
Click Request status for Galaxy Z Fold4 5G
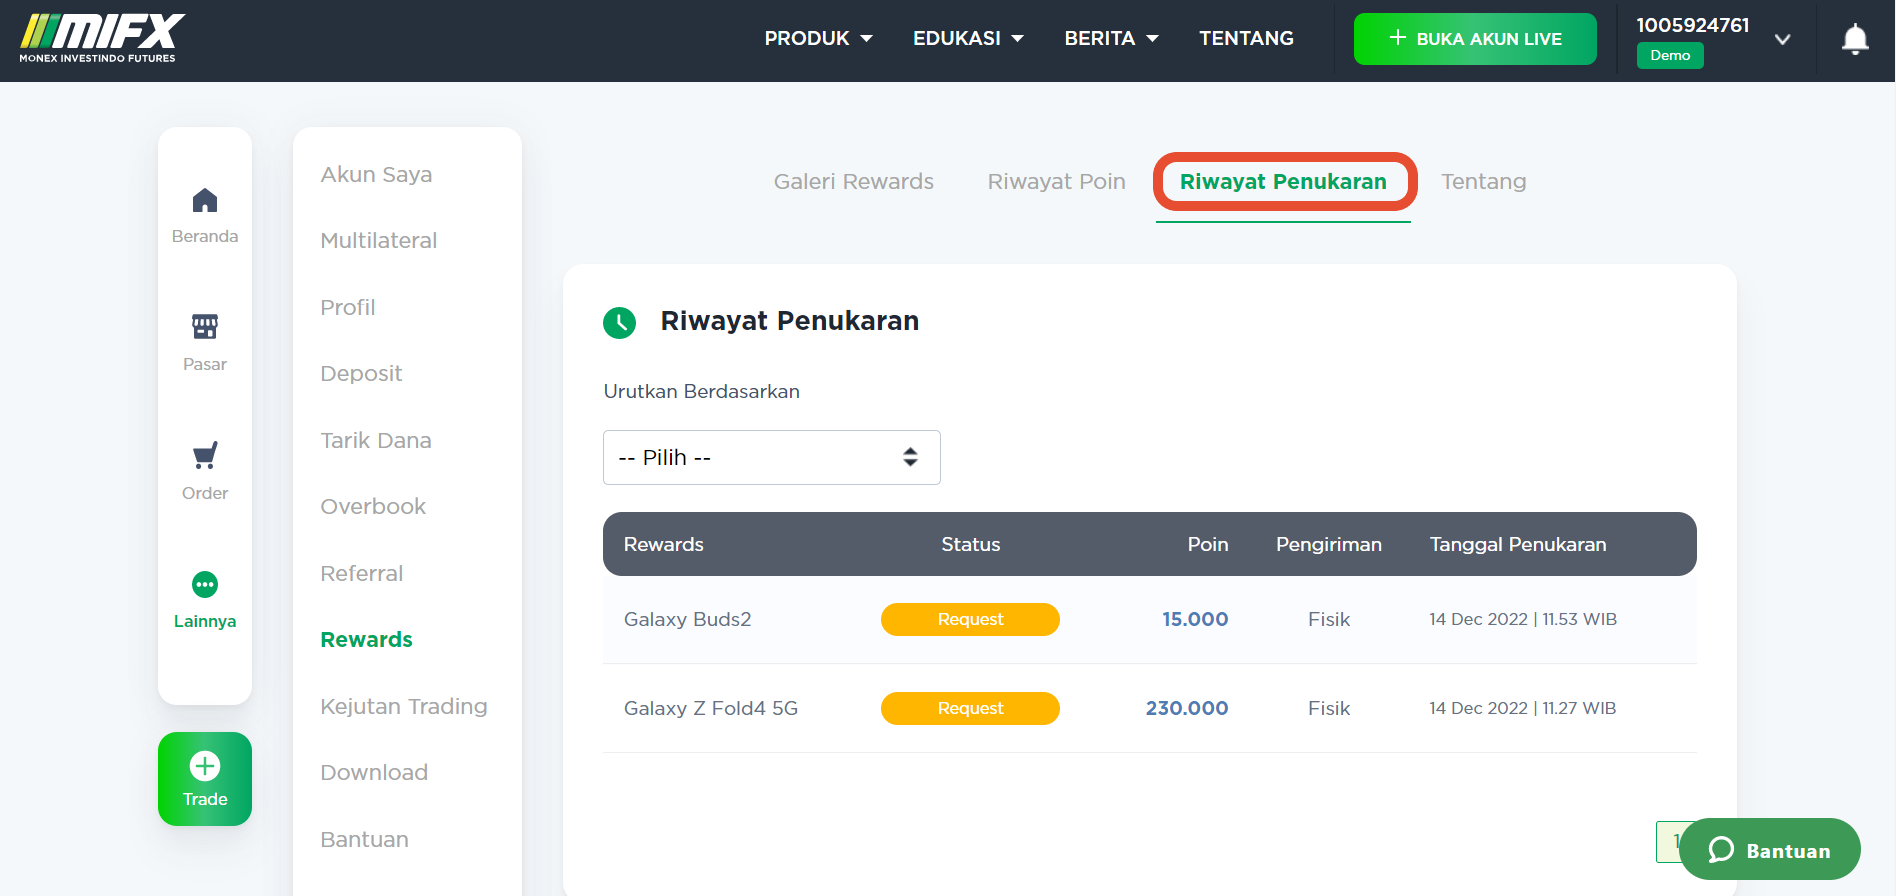point(970,708)
